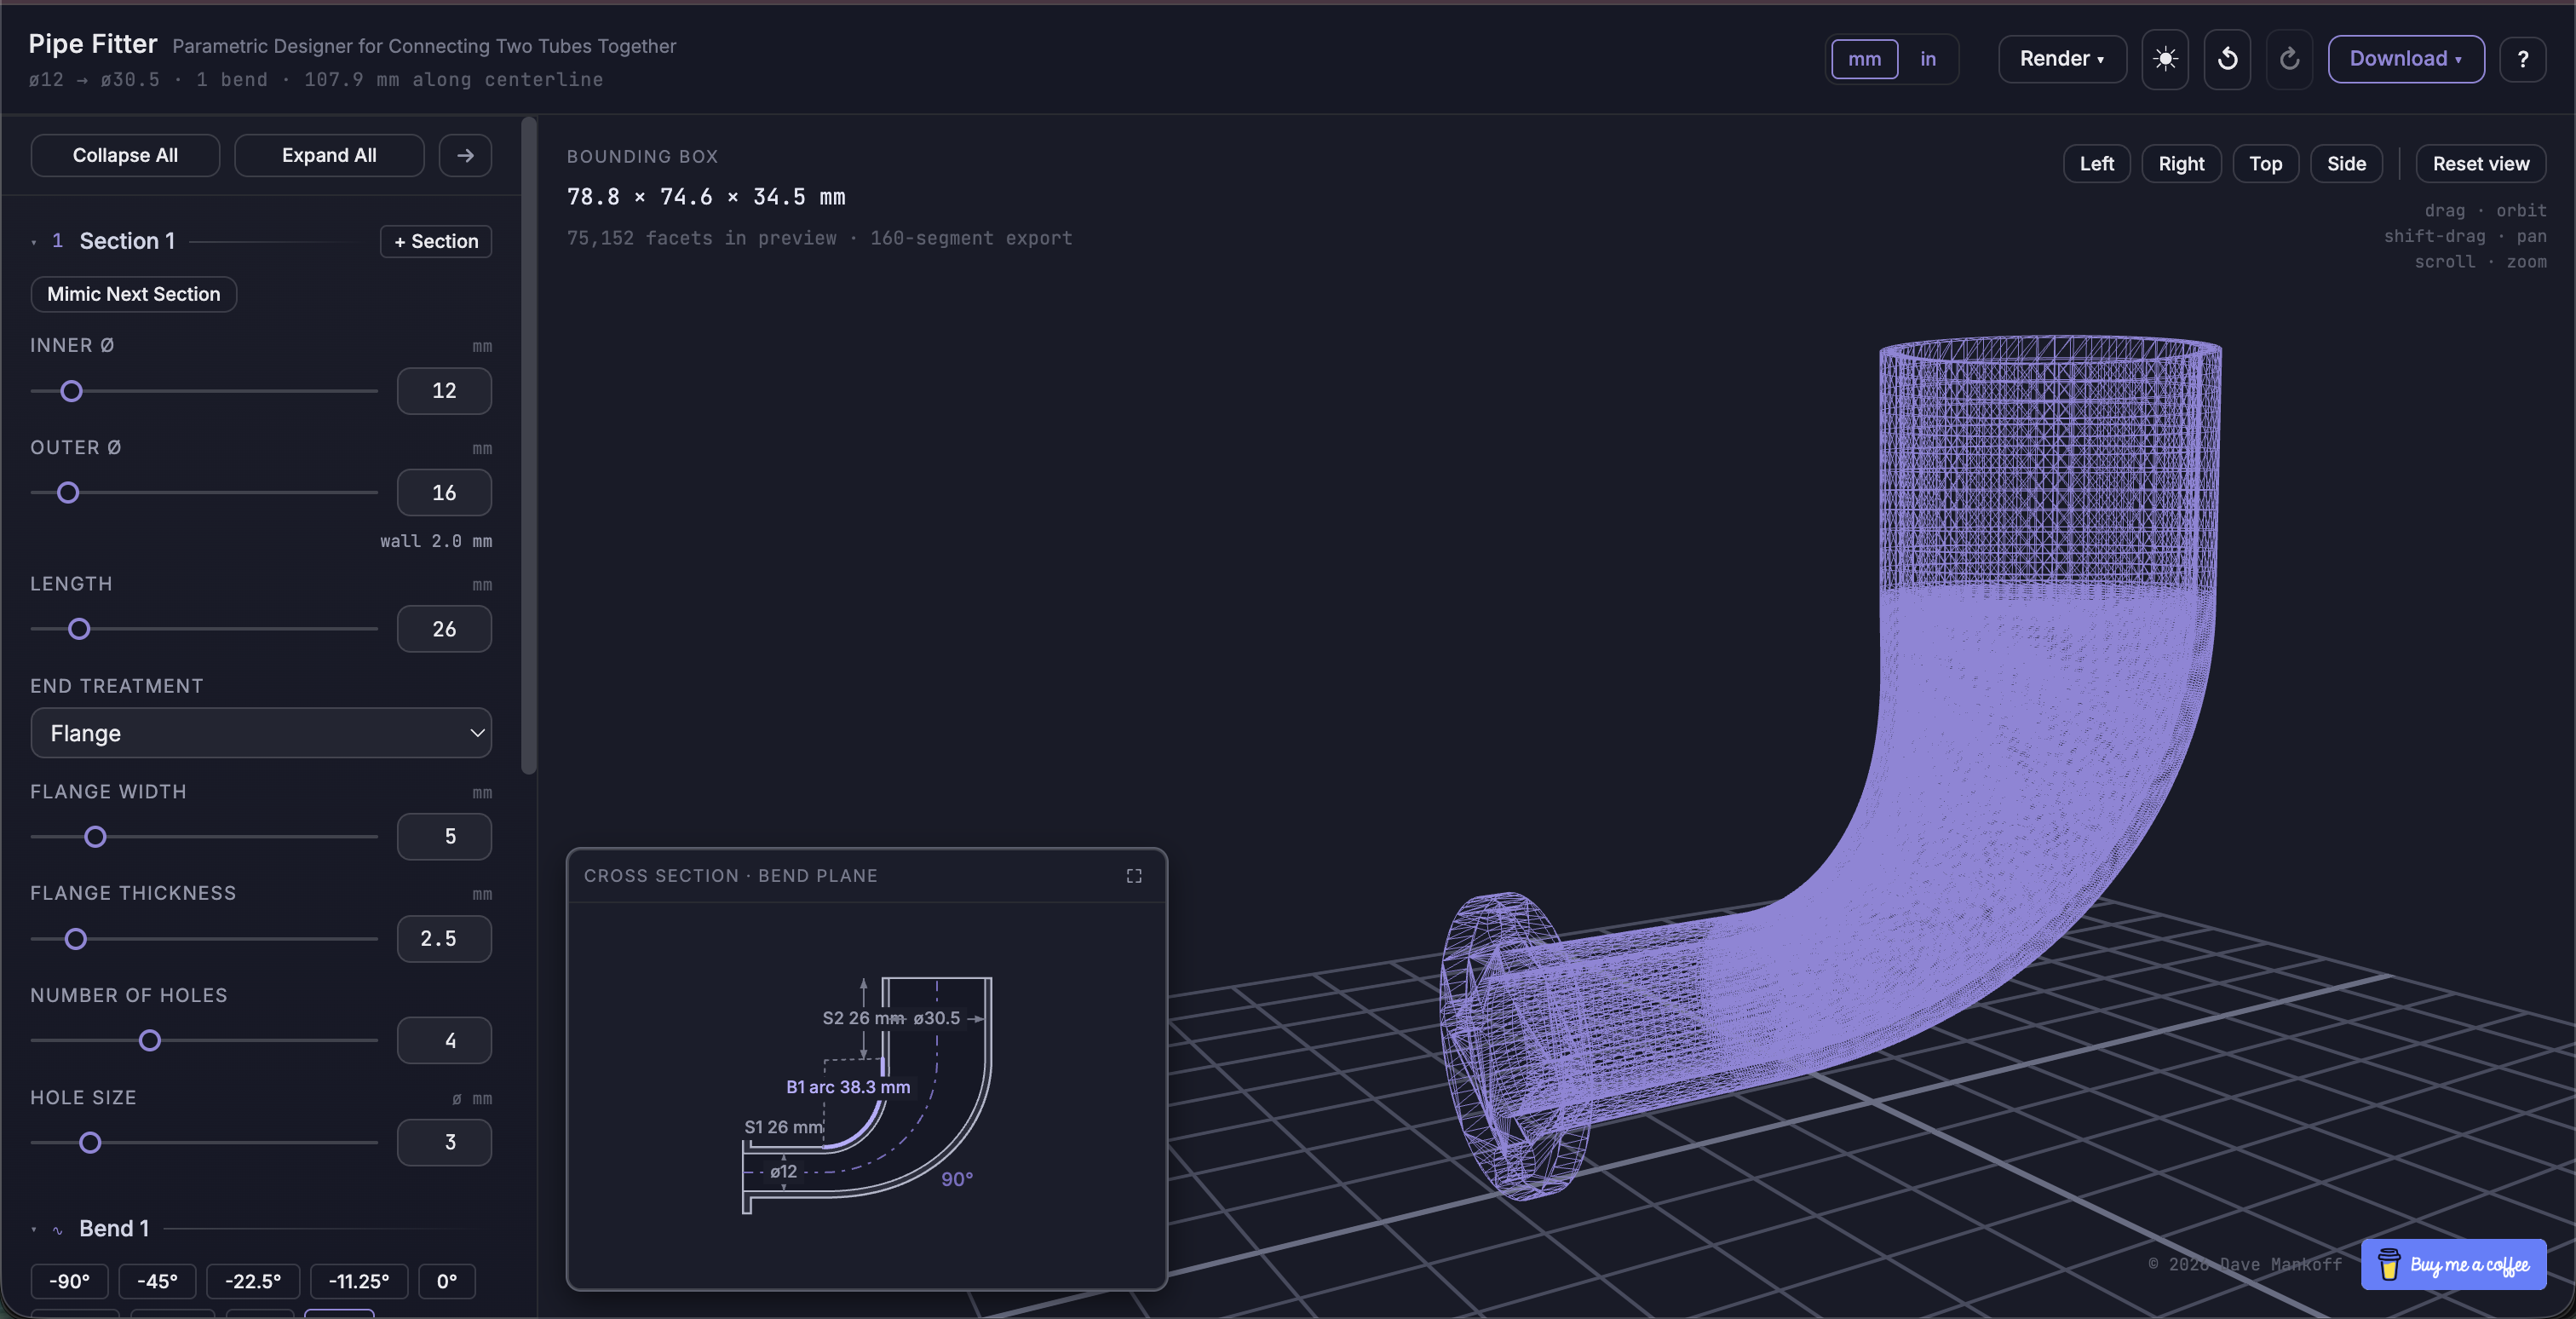The width and height of the screenshot is (2576, 1319).
Task: Click the Outer Ø value field showing 16
Action: coord(444,493)
